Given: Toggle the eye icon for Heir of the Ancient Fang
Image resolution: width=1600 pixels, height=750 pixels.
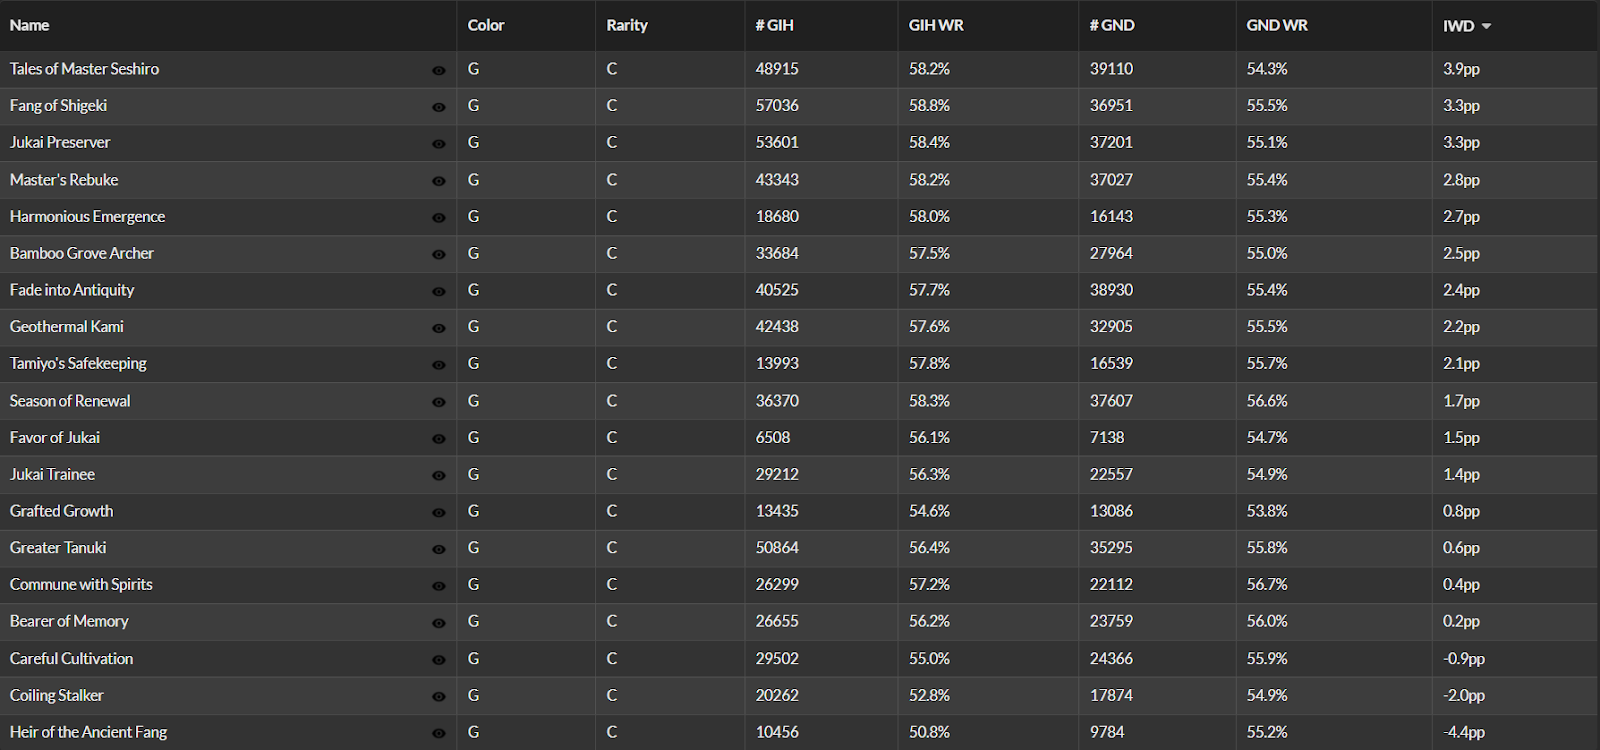Looking at the screenshot, I should point(438,734).
